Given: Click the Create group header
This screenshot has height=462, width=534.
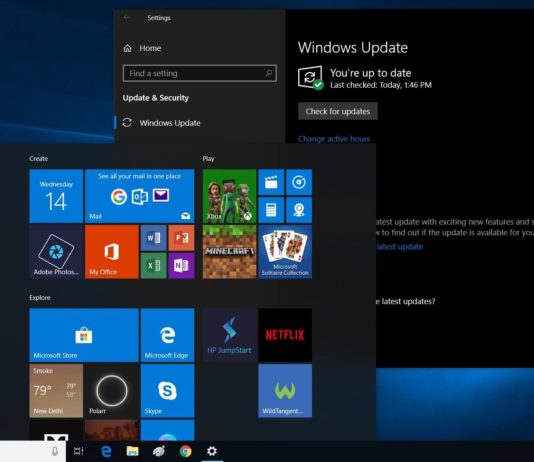Looking at the screenshot, I should point(38,159).
